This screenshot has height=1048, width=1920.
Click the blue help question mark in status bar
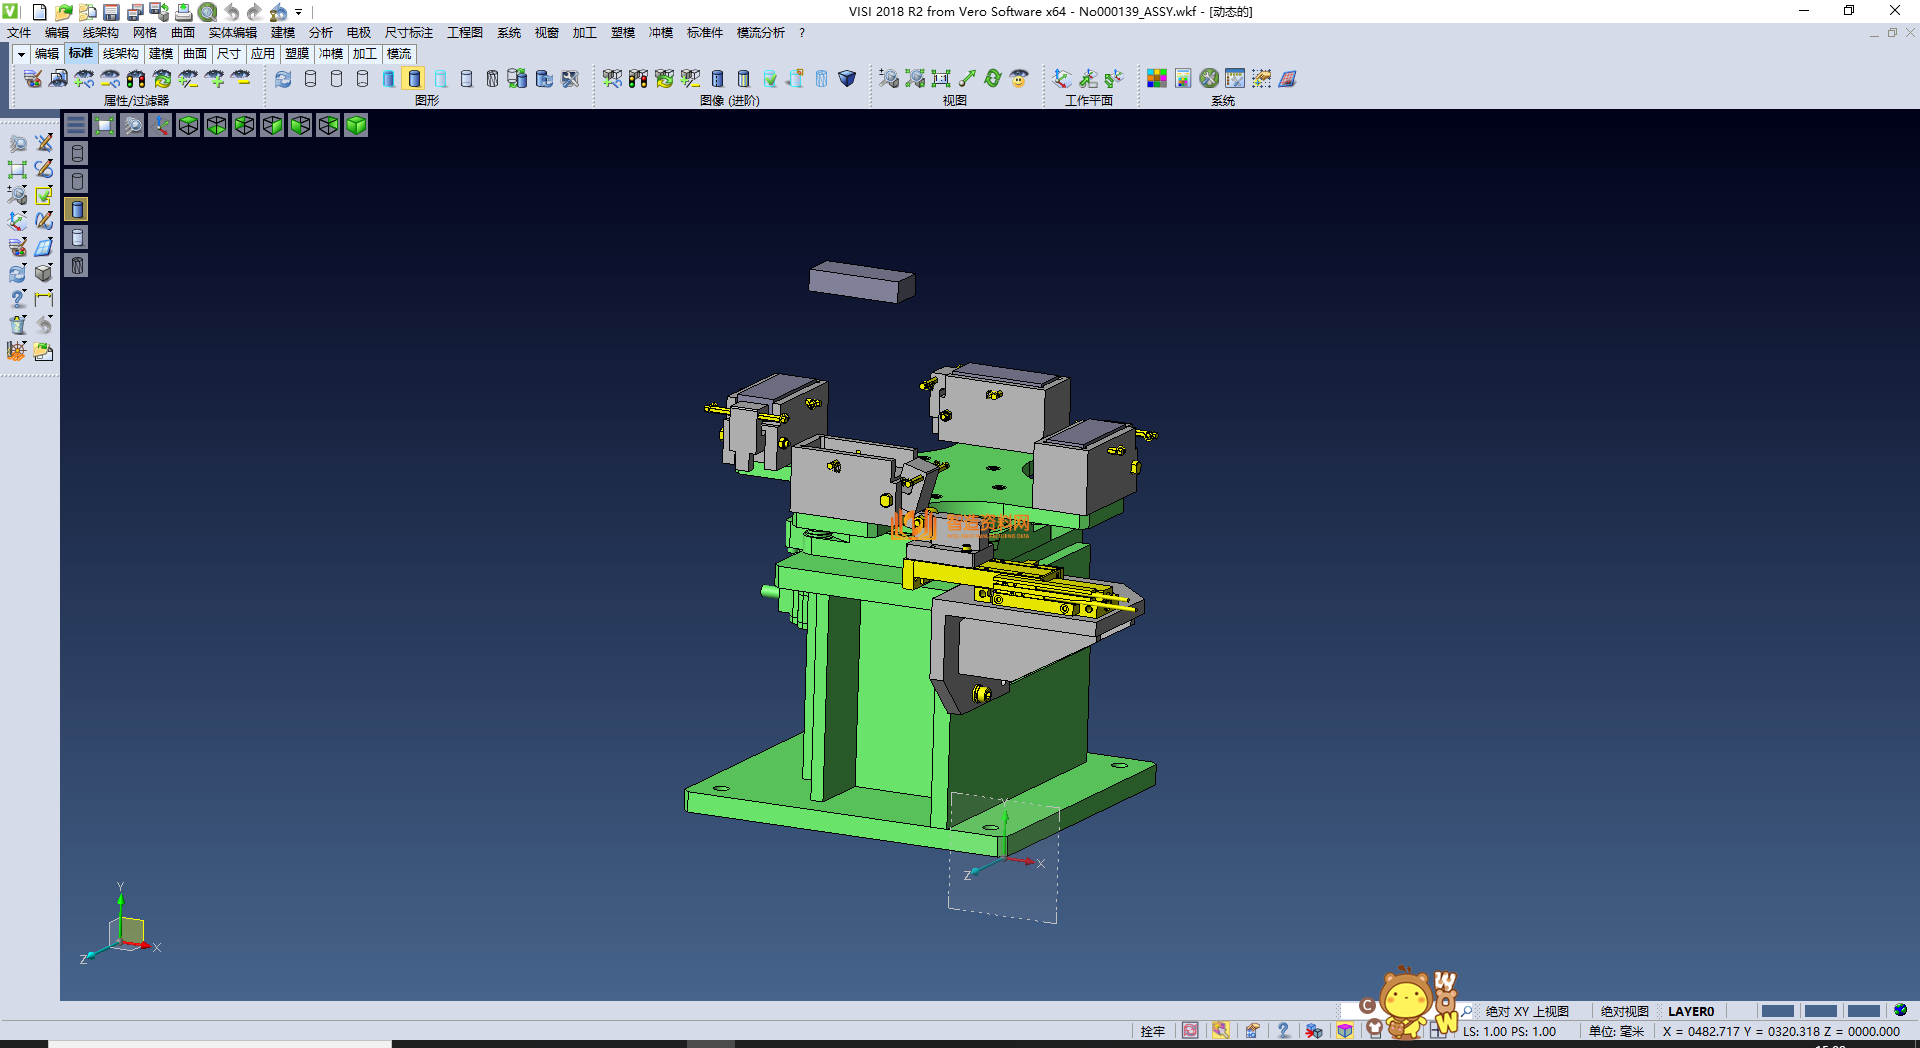coord(1283,1031)
